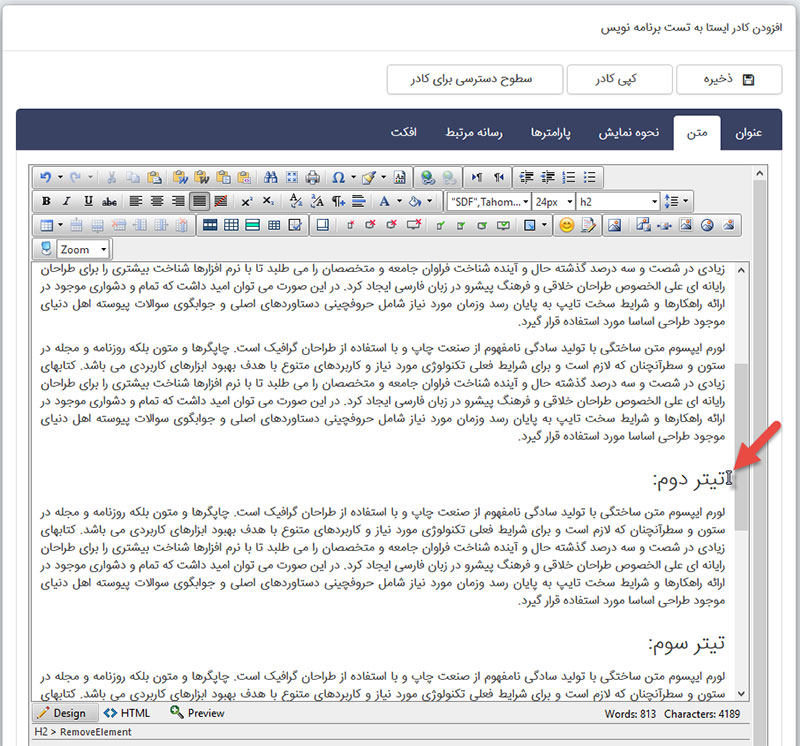
Task: Click the insert table icon
Action: pos(47,225)
